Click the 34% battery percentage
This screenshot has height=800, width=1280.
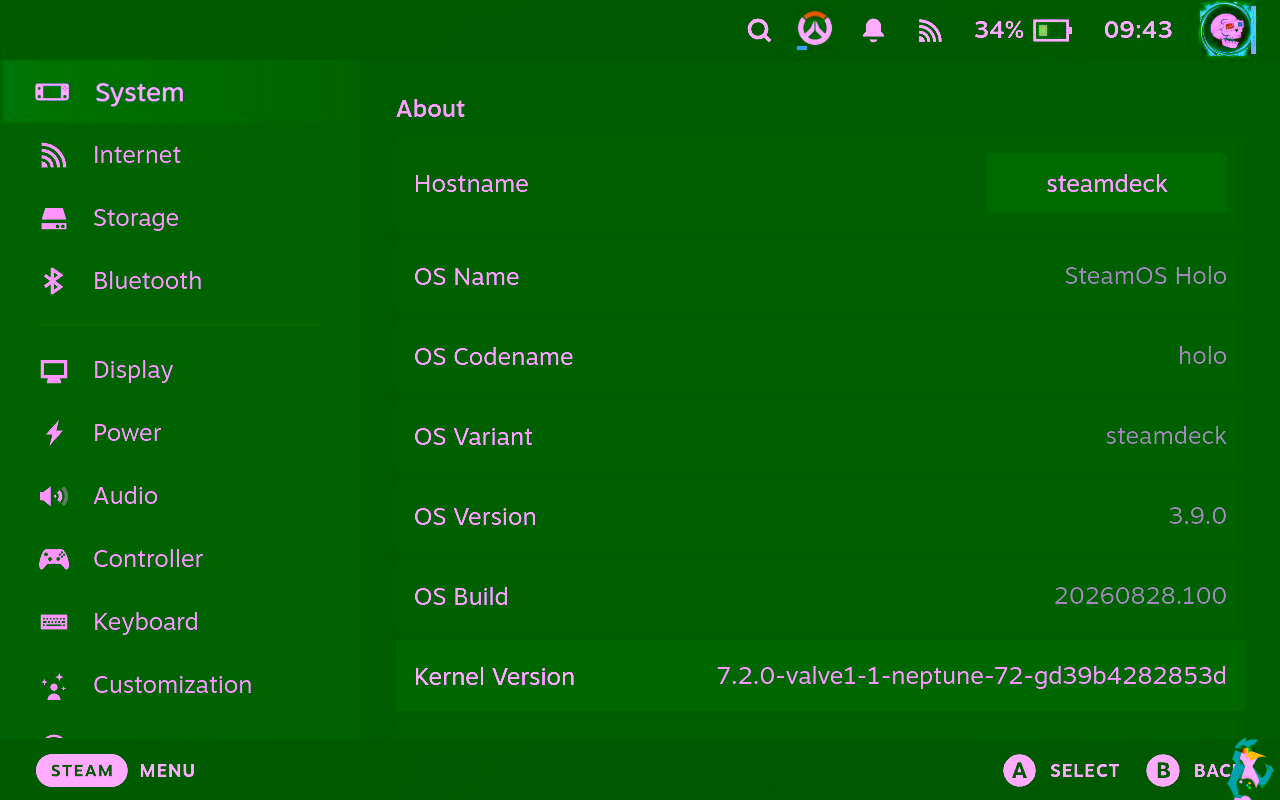pyautogui.click(x=998, y=30)
